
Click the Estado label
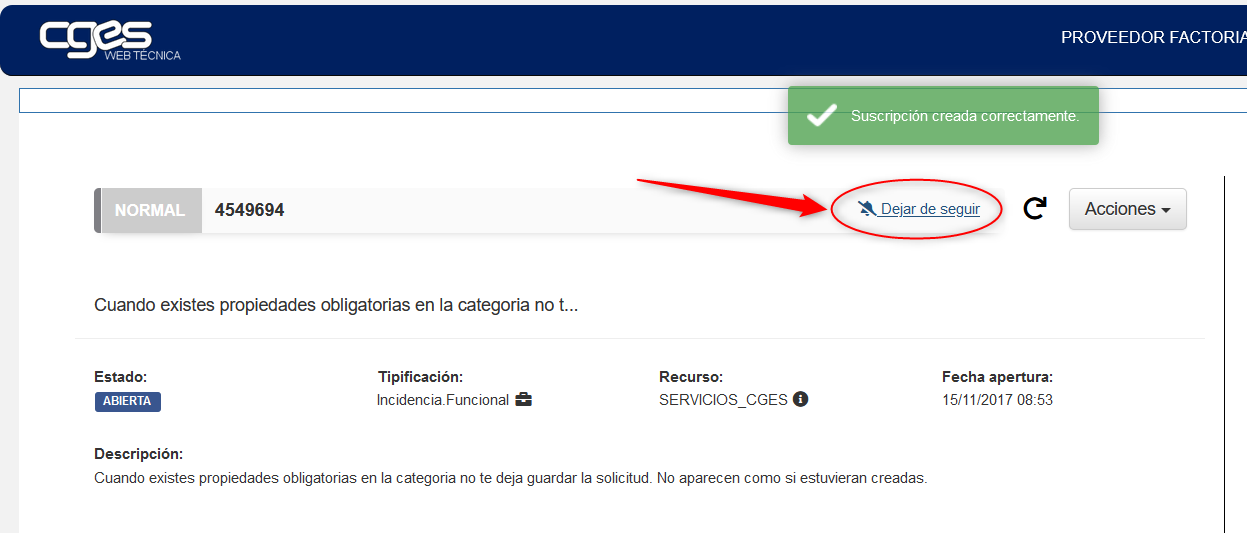pyautogui.click(x=121, y=377)
